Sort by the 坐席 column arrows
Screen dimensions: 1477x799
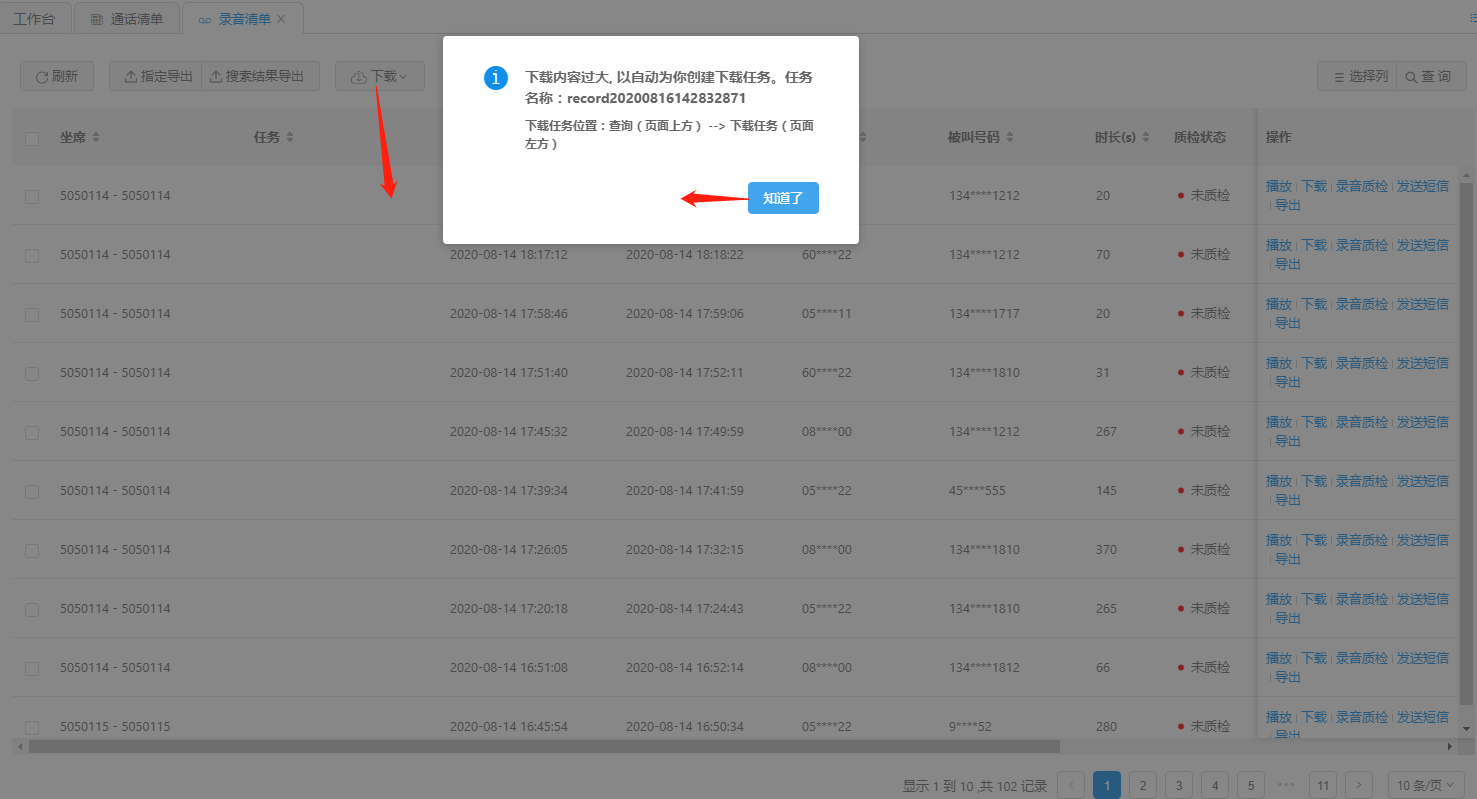(96, 138)
